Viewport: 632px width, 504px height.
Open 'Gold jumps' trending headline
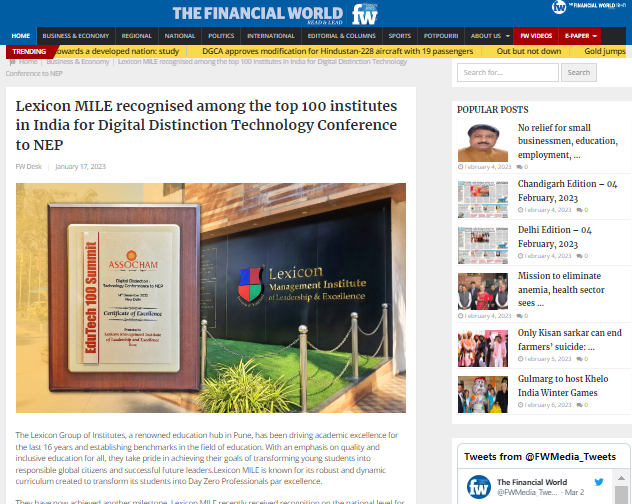click(605, 51)
